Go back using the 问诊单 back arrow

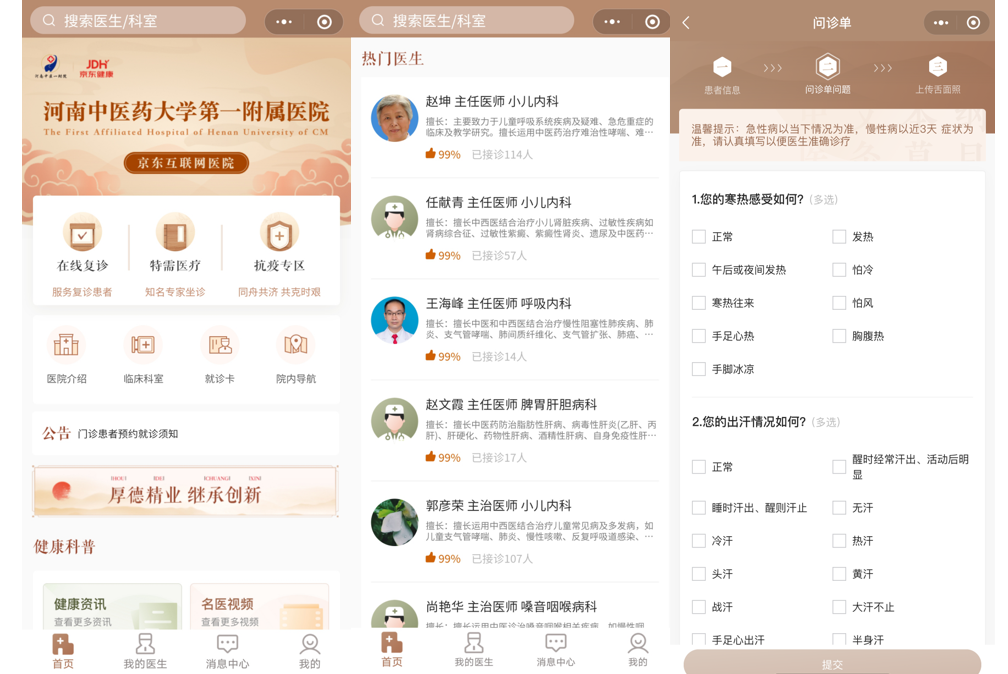click(x=686, y=23)
